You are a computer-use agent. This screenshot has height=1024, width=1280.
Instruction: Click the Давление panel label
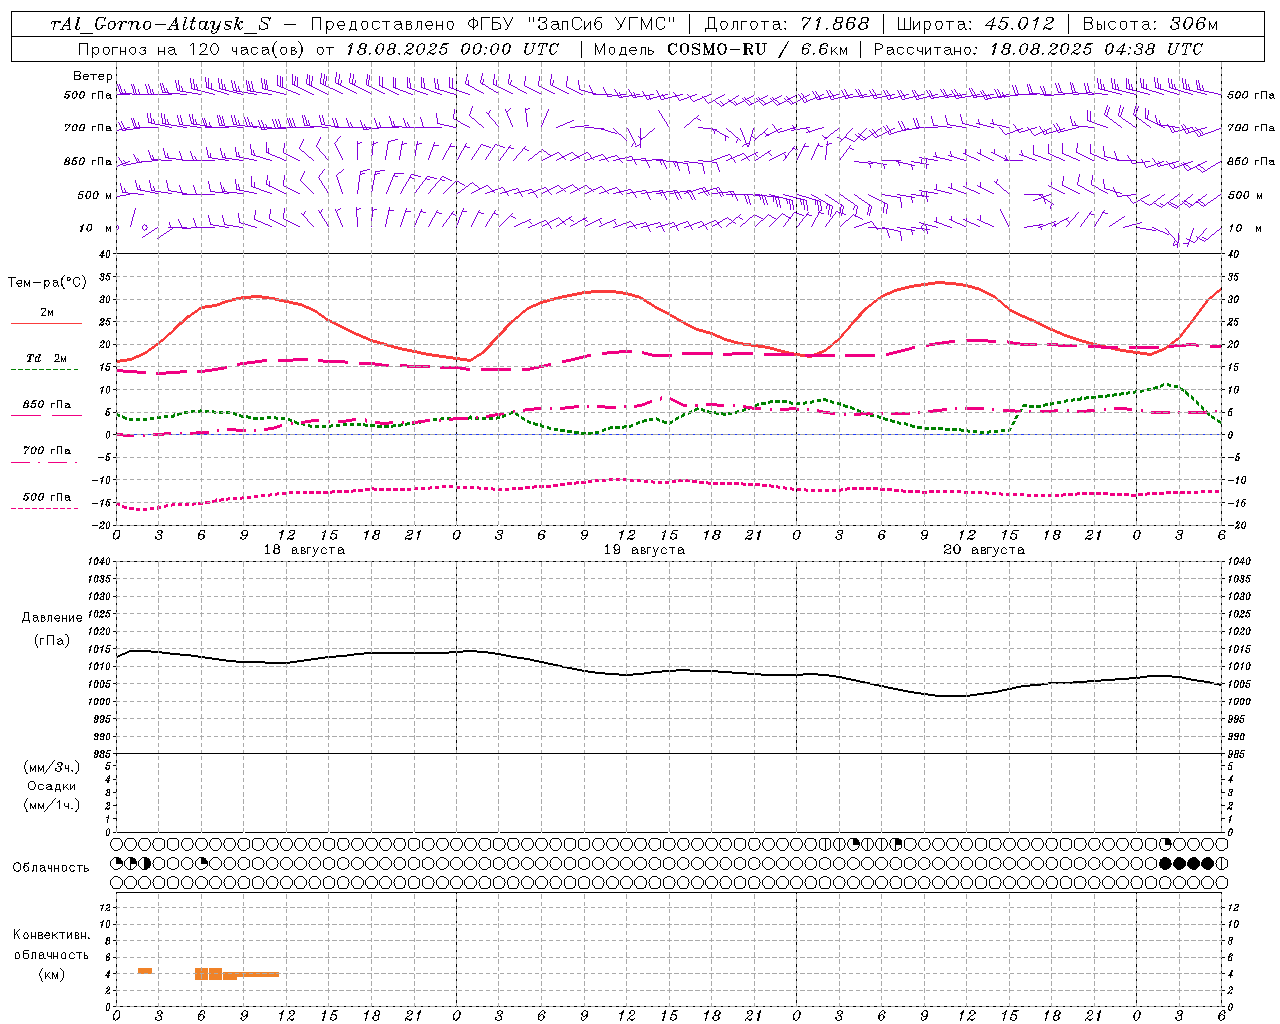[52, 618]
